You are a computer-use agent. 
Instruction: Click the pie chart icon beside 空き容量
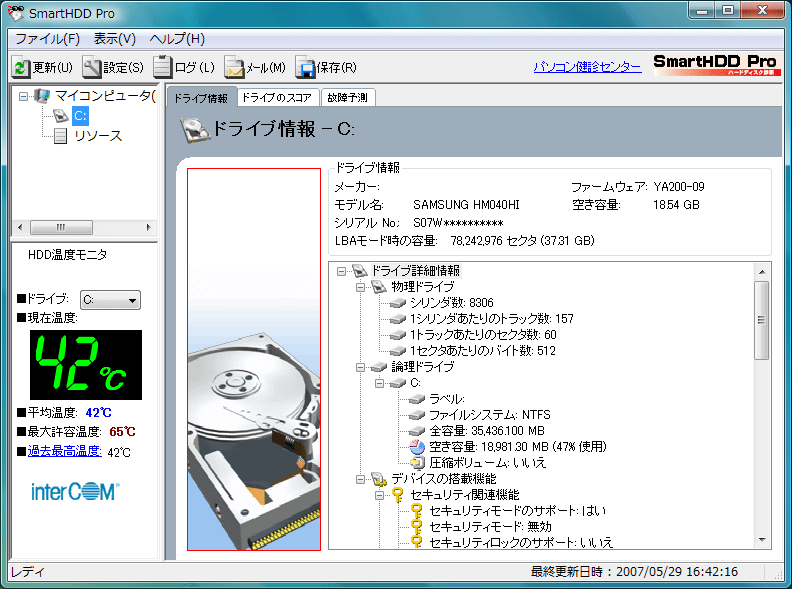[x=417, y=447]
